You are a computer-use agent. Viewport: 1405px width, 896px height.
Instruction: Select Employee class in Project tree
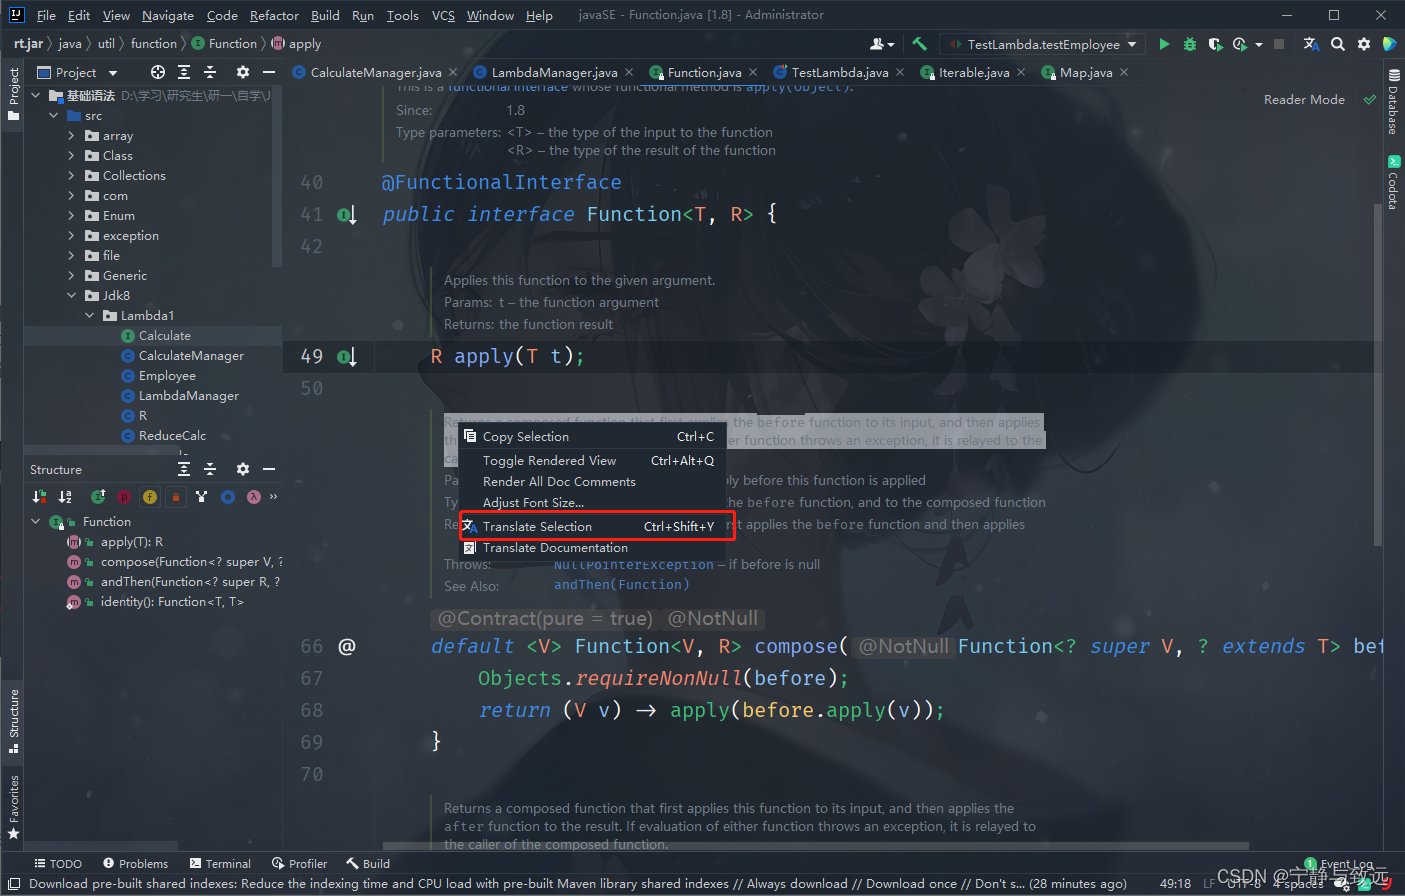[x=167, y=376]
